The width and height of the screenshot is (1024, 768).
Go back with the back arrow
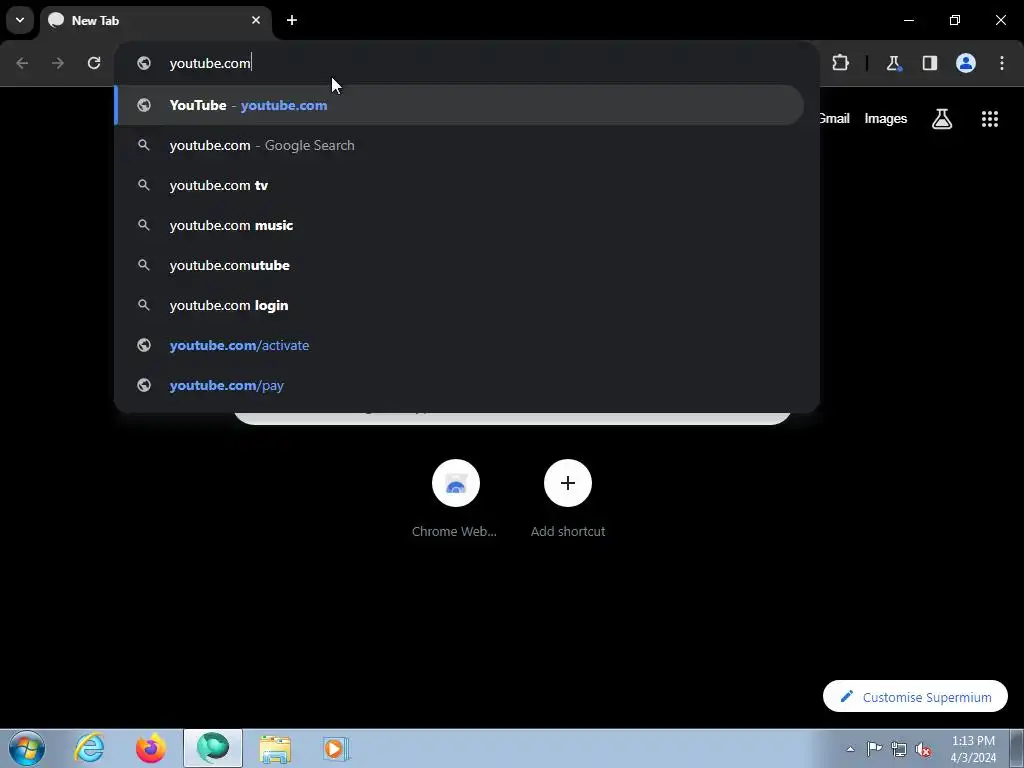(x=22, y=63)
